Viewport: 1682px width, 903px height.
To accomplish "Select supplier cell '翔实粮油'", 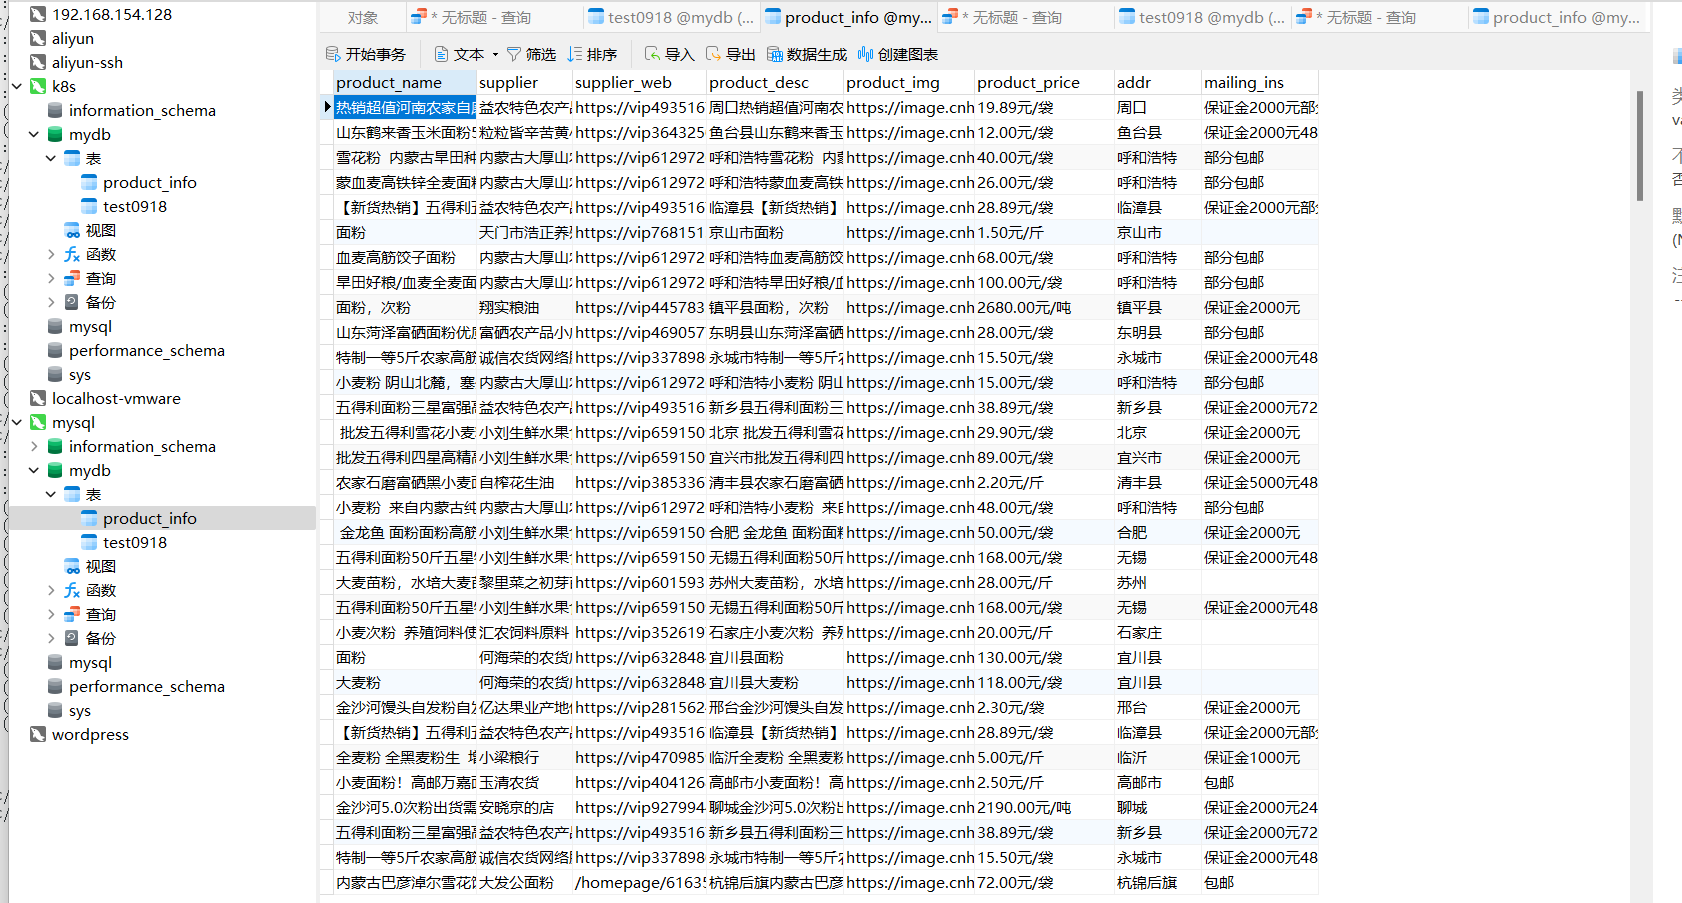I will tap(524, 307).
